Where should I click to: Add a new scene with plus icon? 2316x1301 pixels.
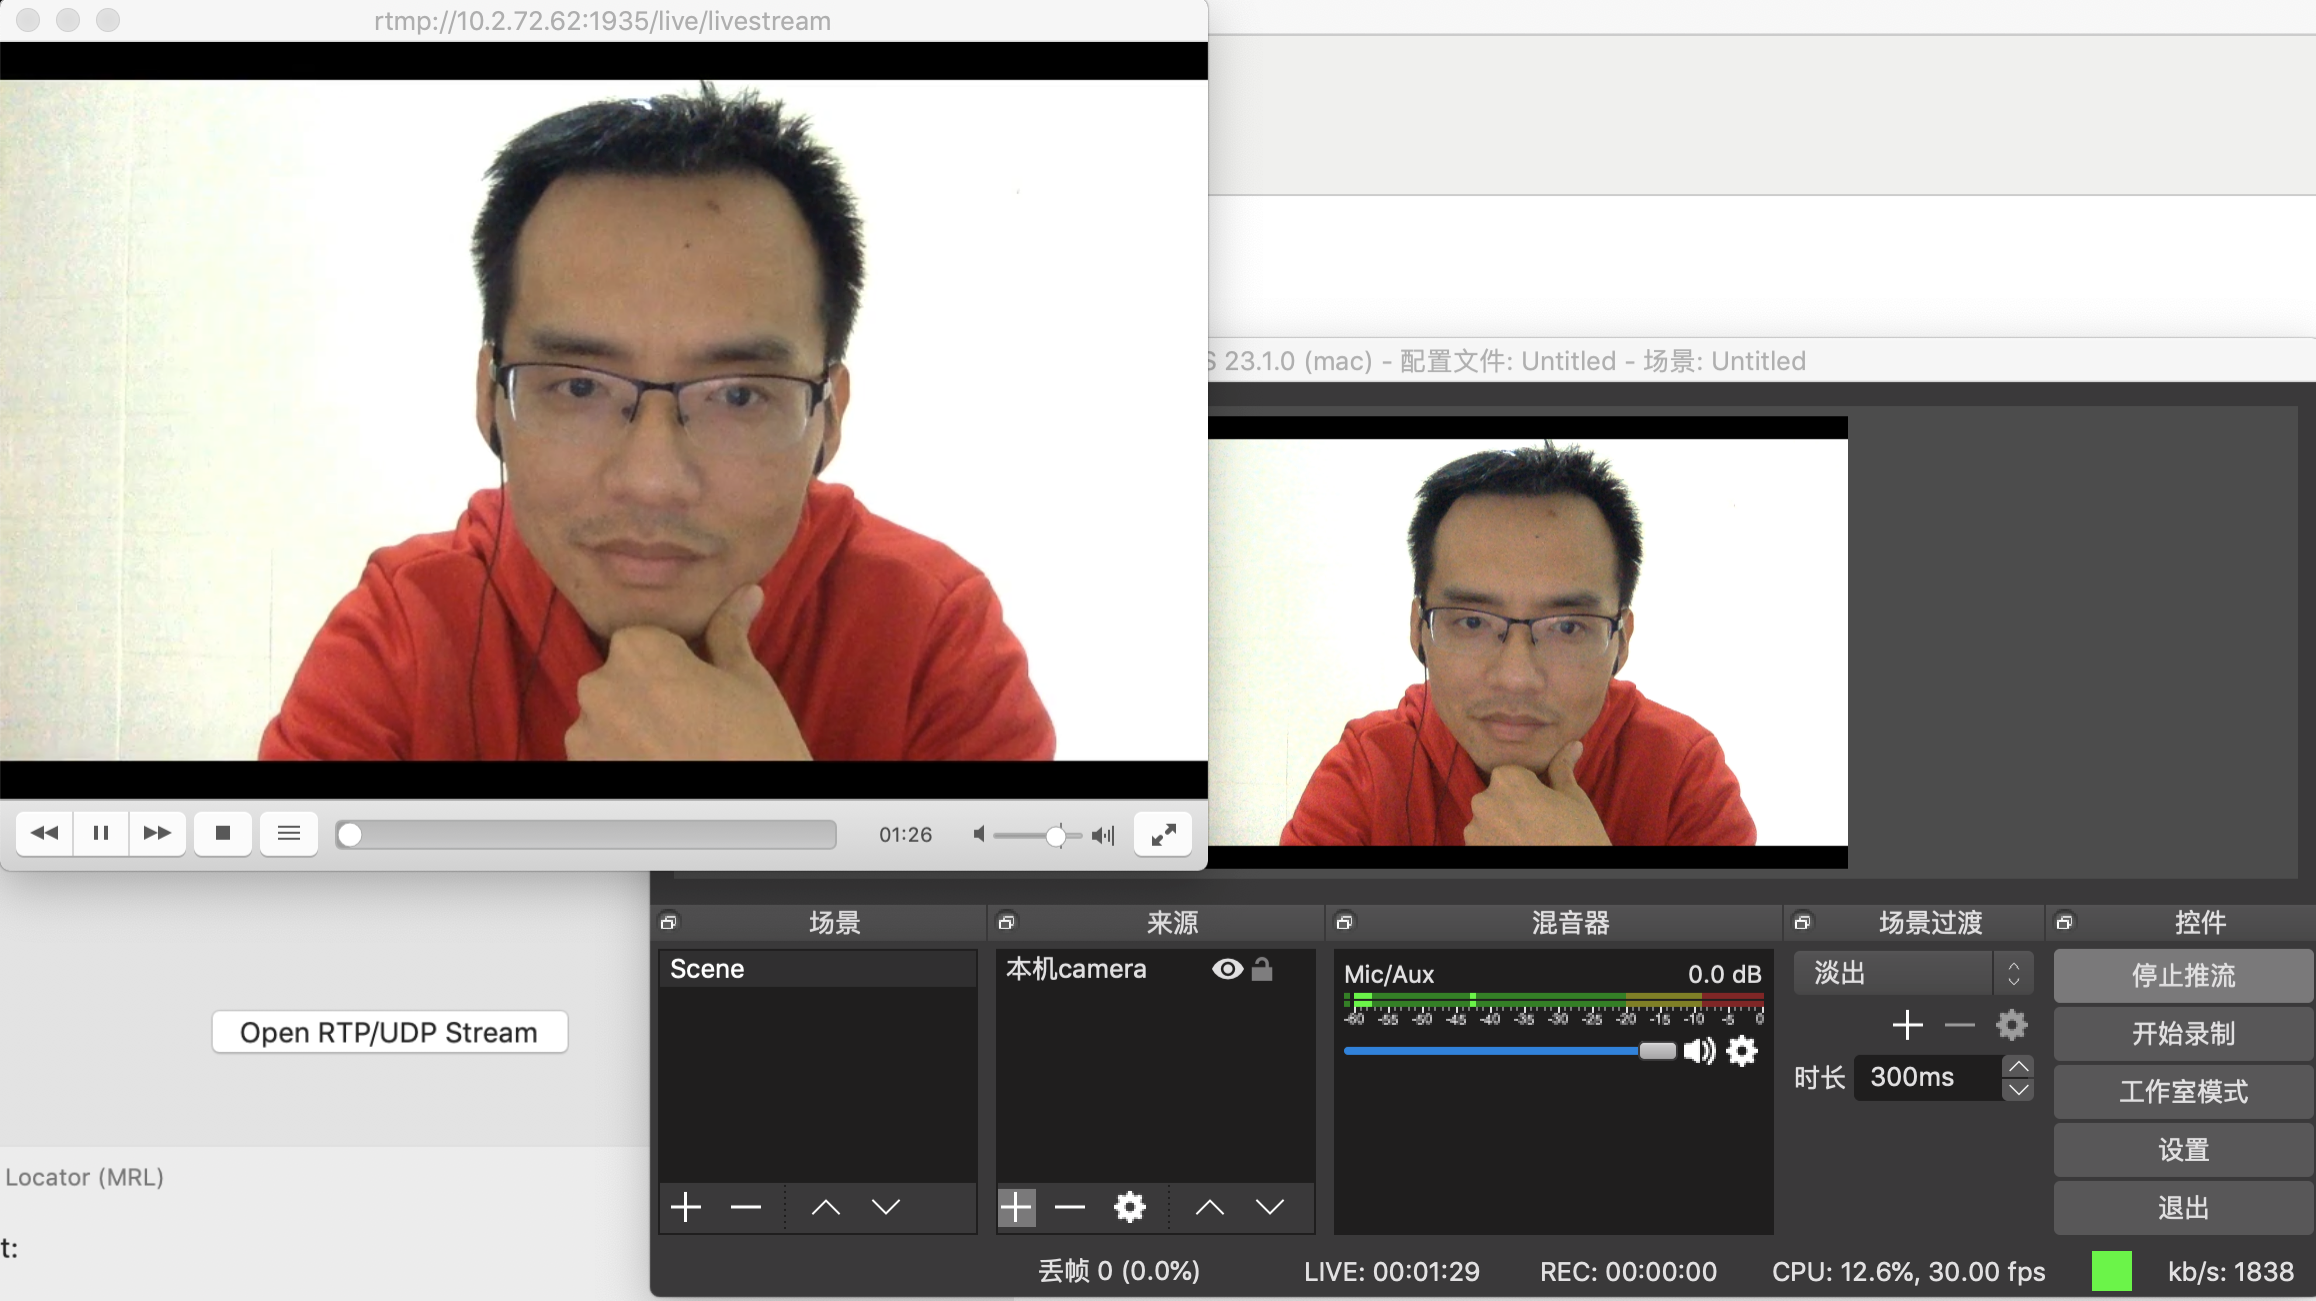[x=686, y=1207]
